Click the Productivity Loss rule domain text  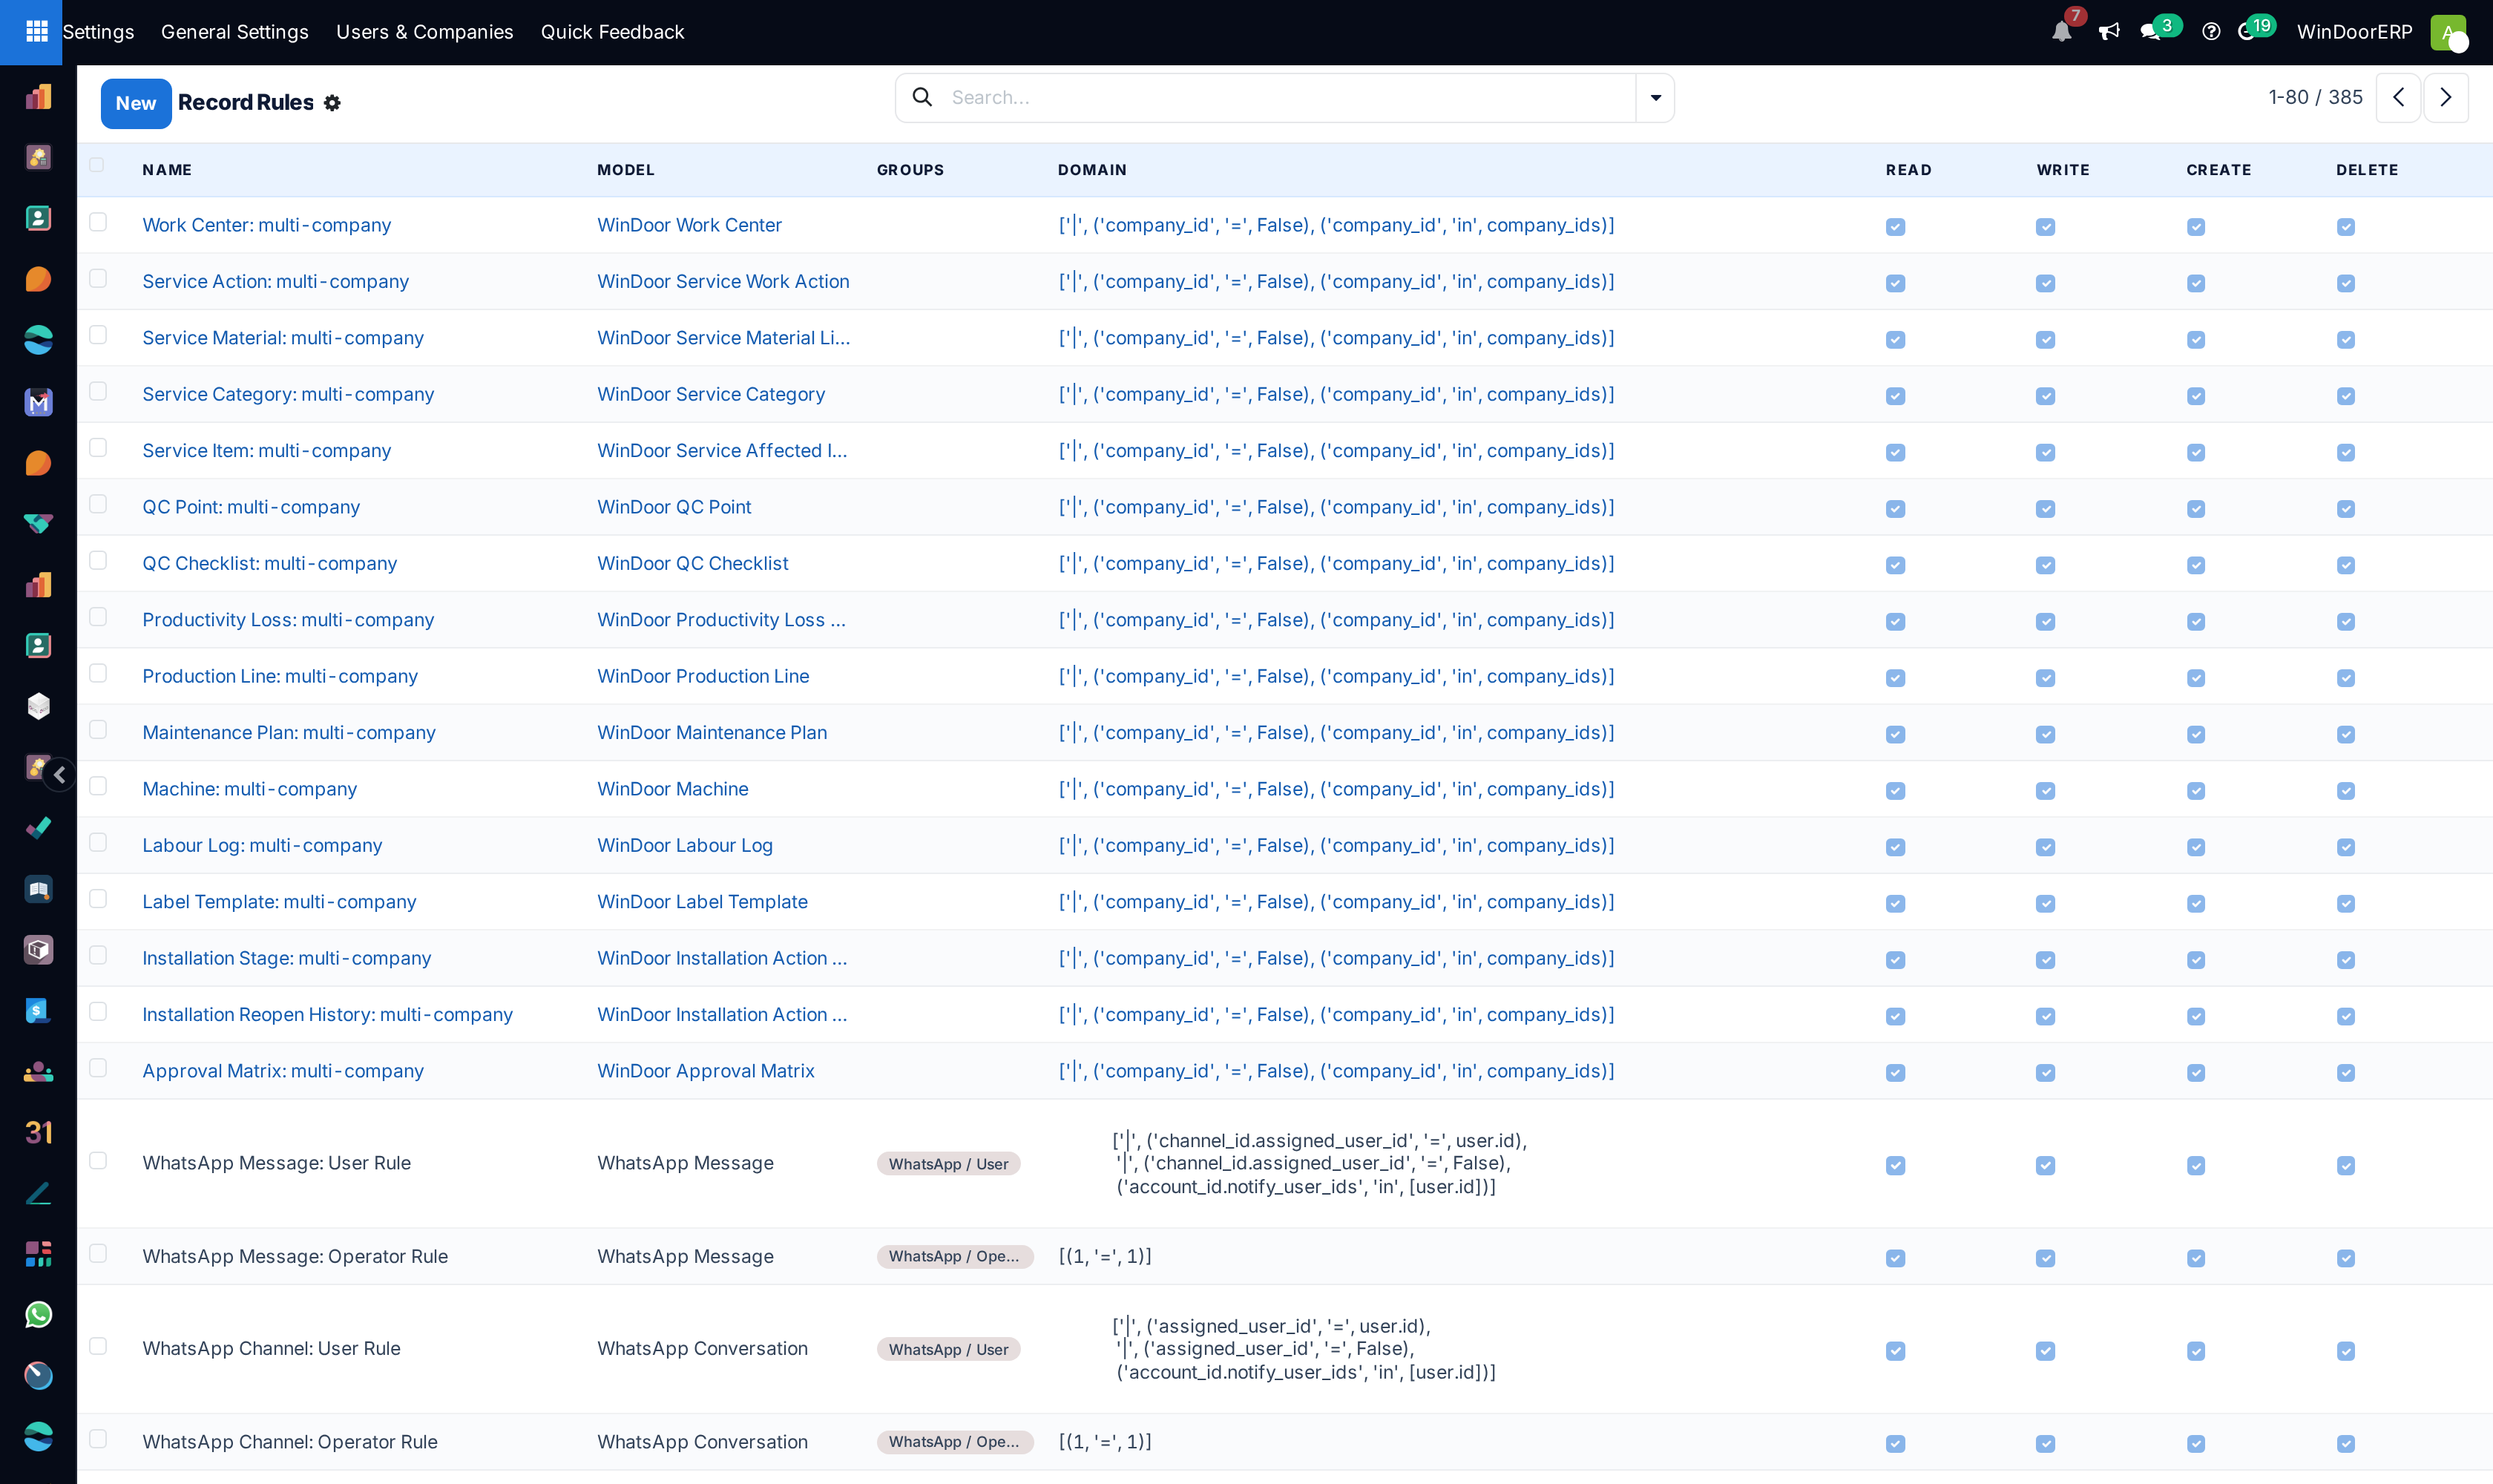point(1336,620)
